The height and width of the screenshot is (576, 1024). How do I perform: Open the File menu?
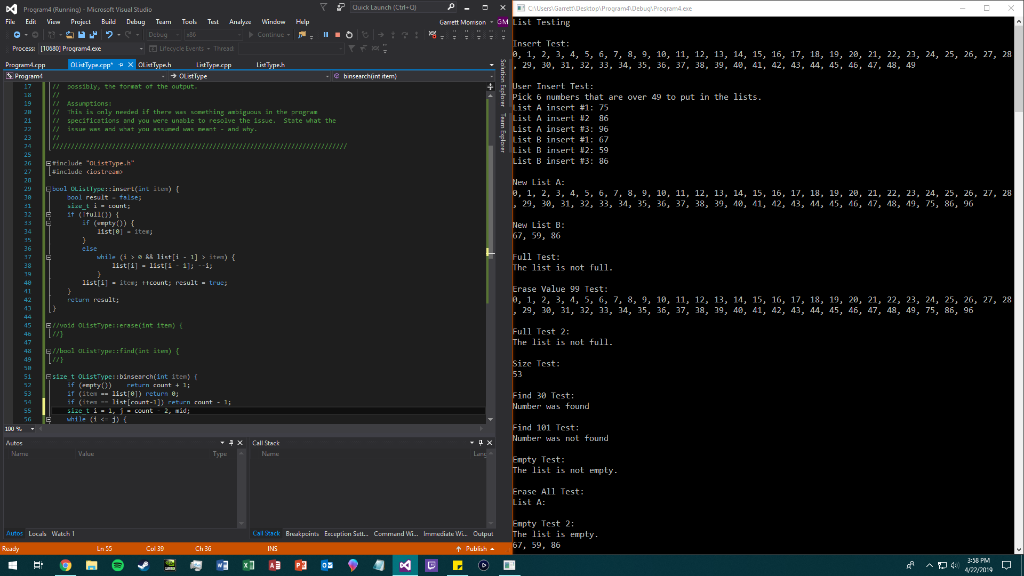[10, 22]
